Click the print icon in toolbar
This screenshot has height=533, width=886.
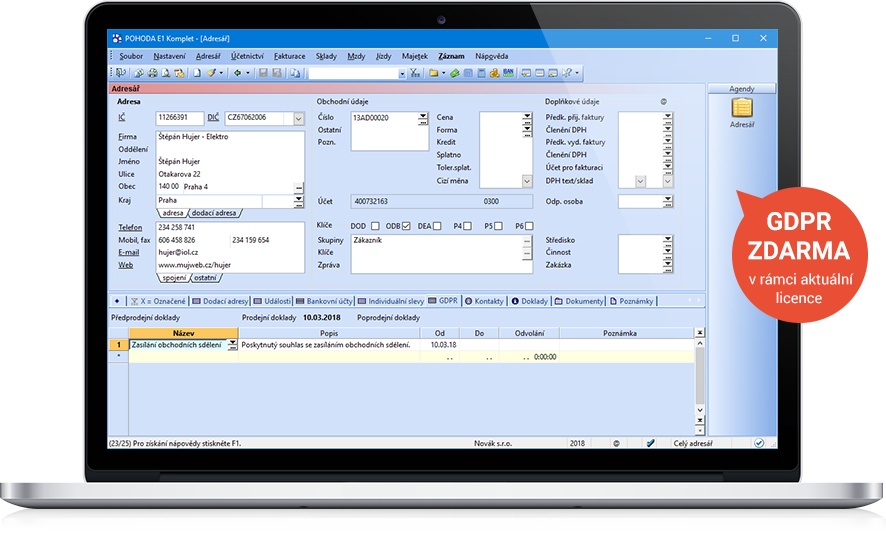(x=152, y=73)
